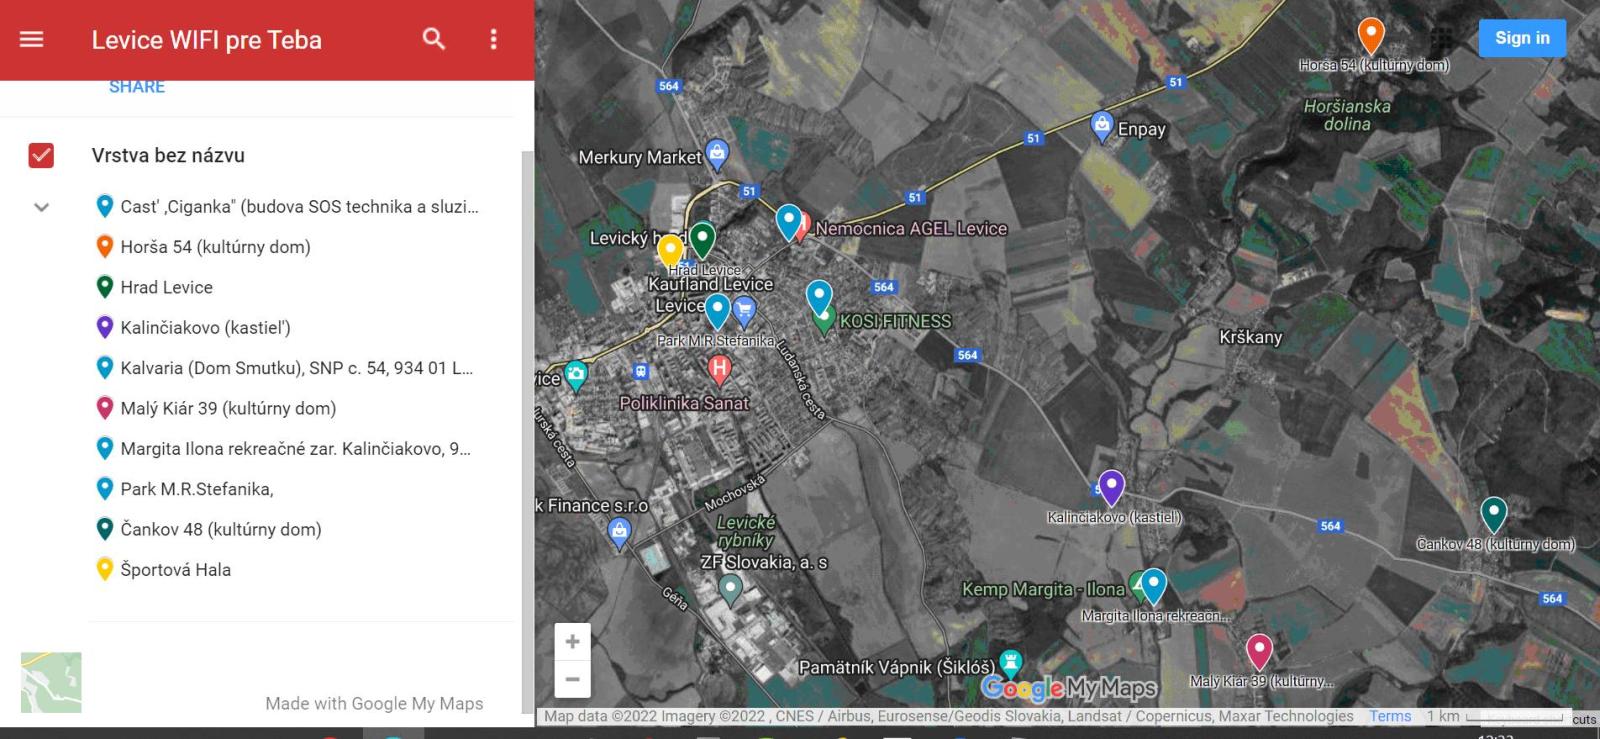Click the Krškany place label
This screenshot has height=739, width=1600.
tap(1250, 337)
